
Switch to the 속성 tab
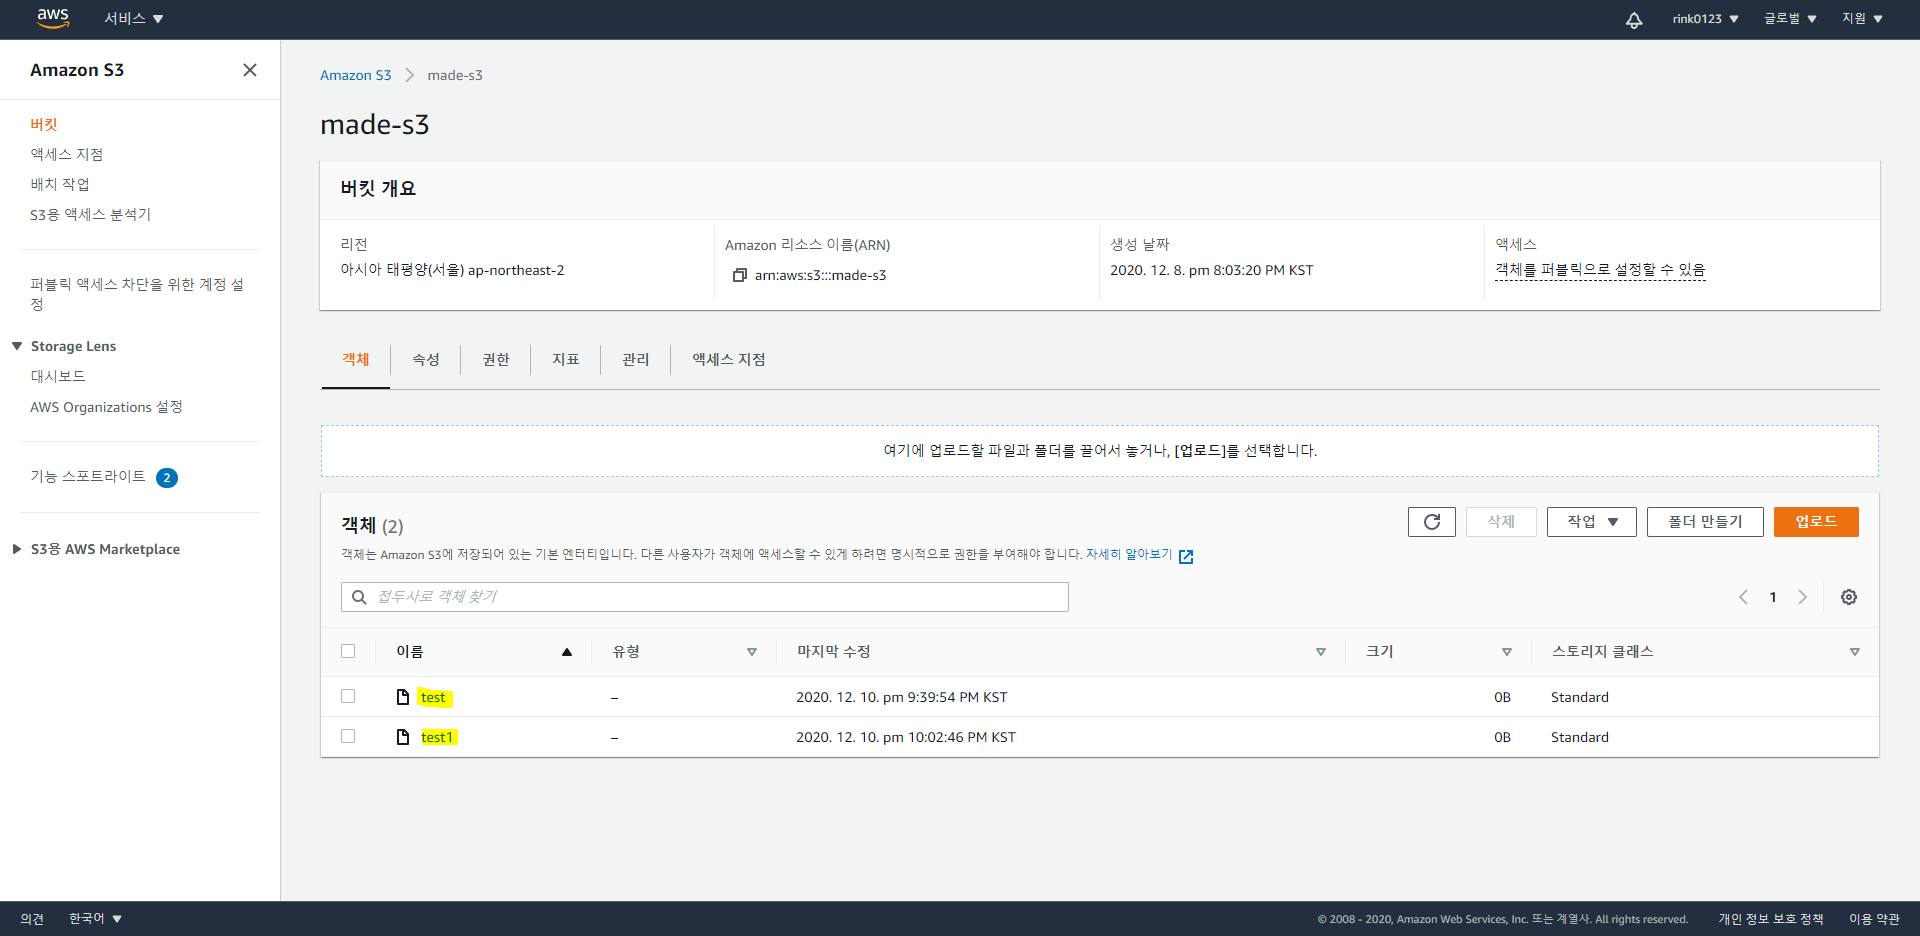point(426,360)
